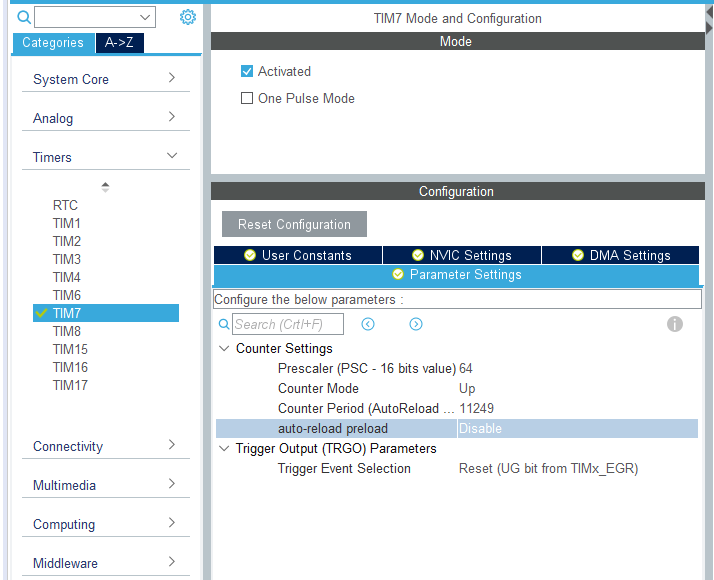Click the Reset Configuration button
714x580 pixels.
click(294, 224)
